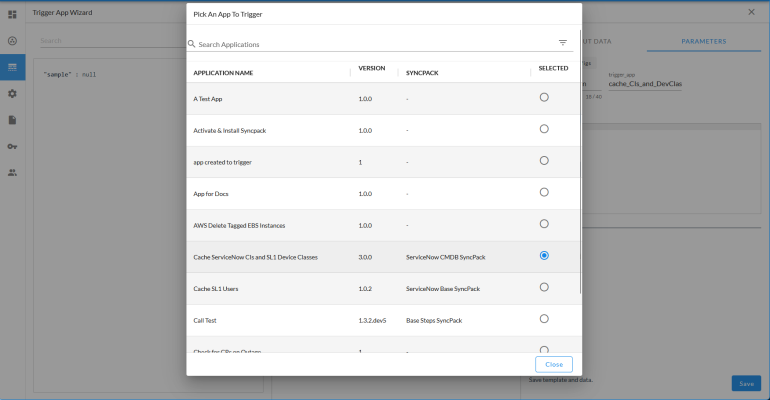The image size is (770, 400).
Task: Switch to the Parameters tab
Action: (703, 42)
